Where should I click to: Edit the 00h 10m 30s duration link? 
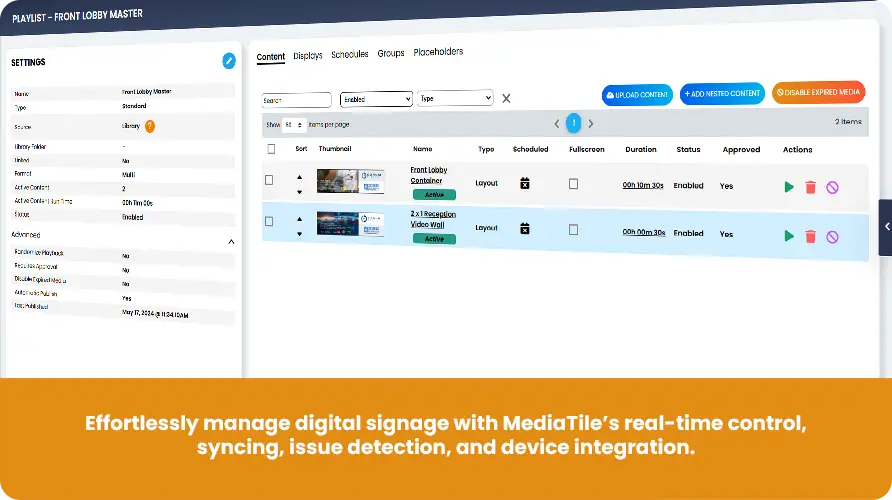(x=643, y=185)
